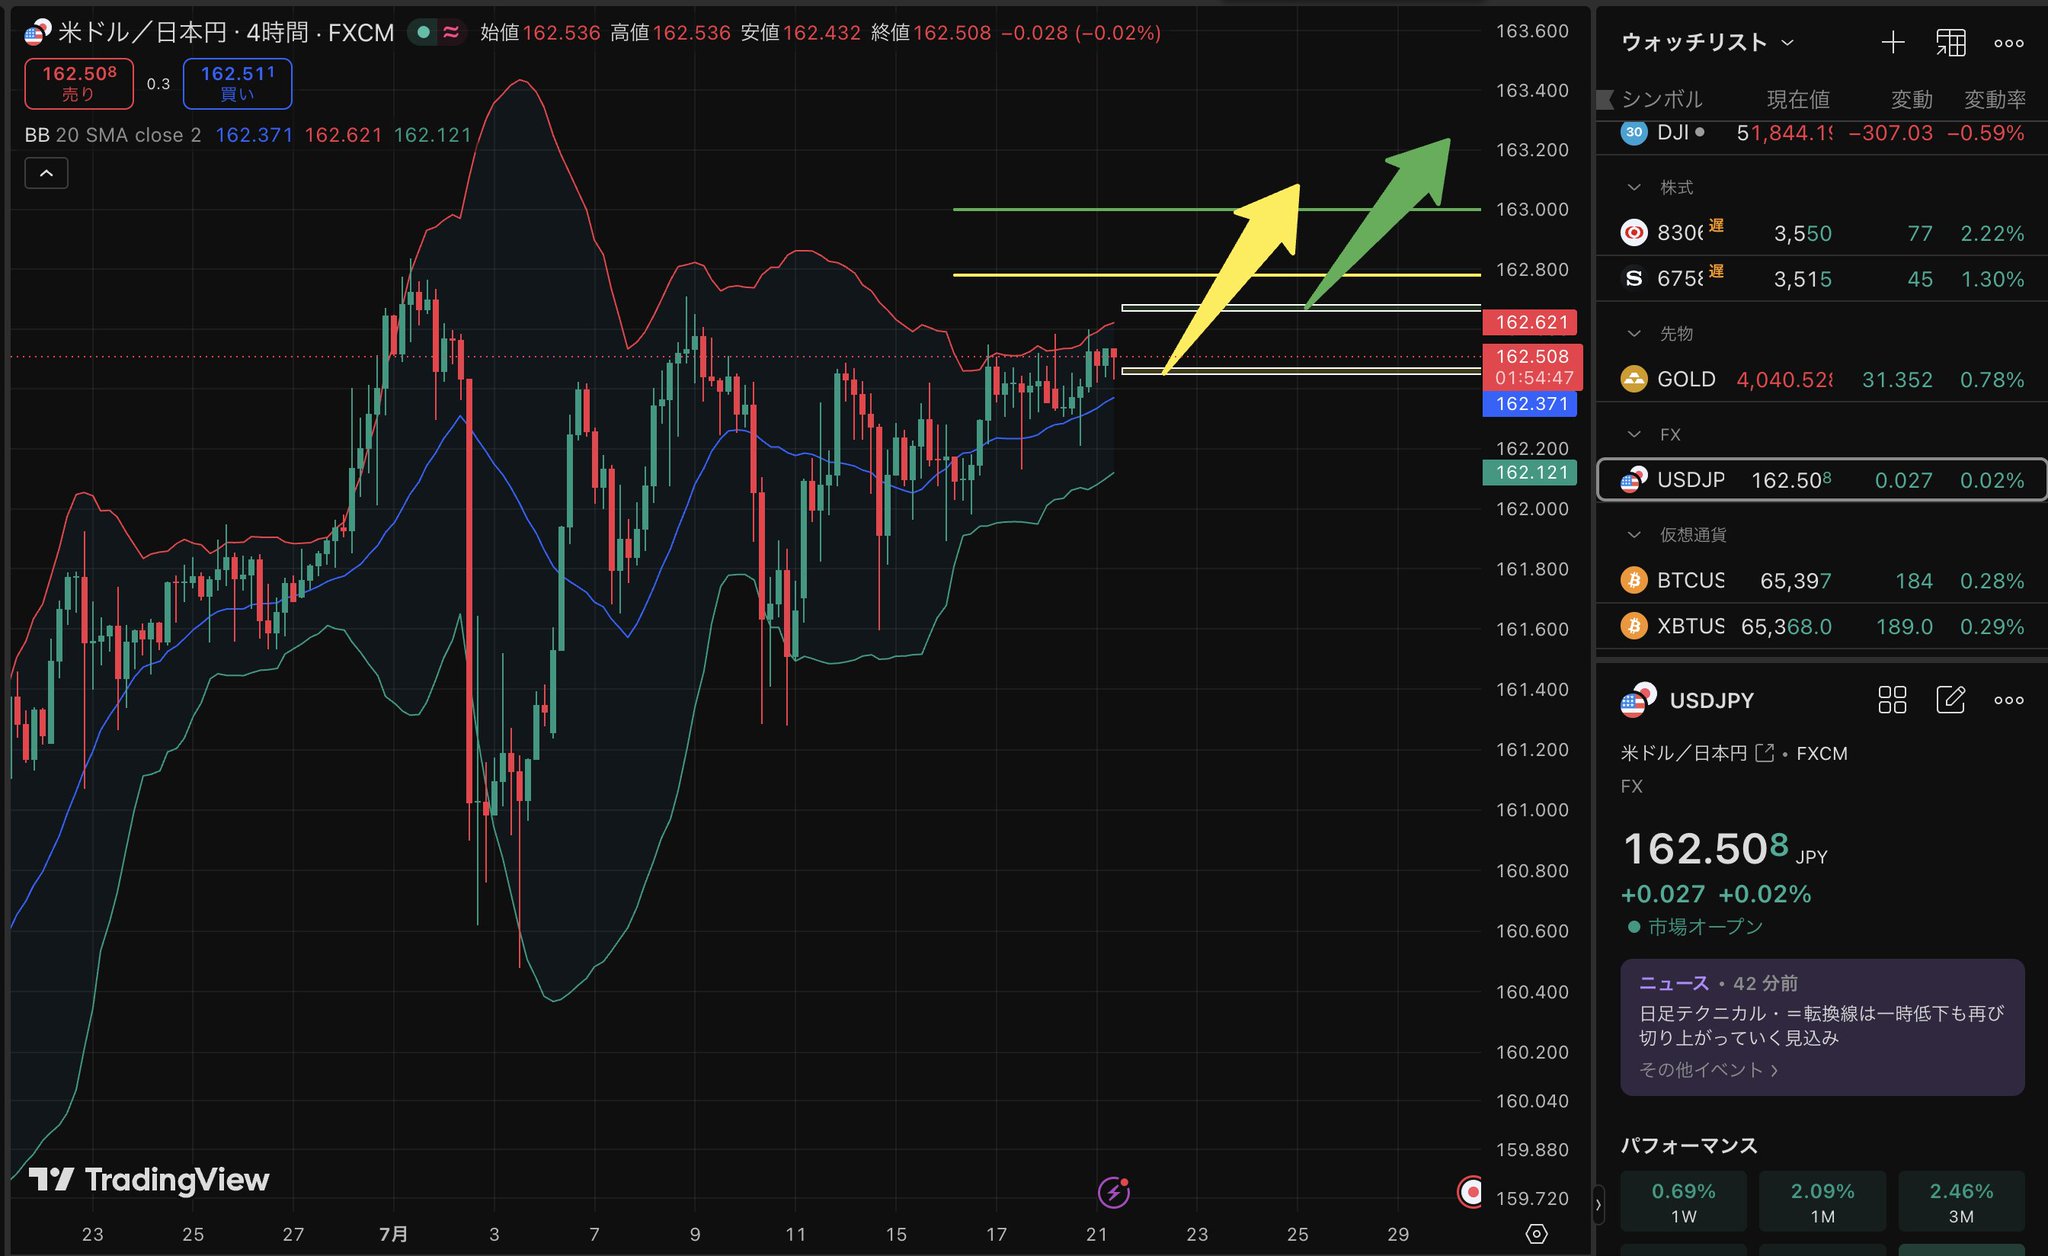Viewport: 2048px width, 1256px height.
Task: Open the その他イベント link
Action: [1708, 1070]
